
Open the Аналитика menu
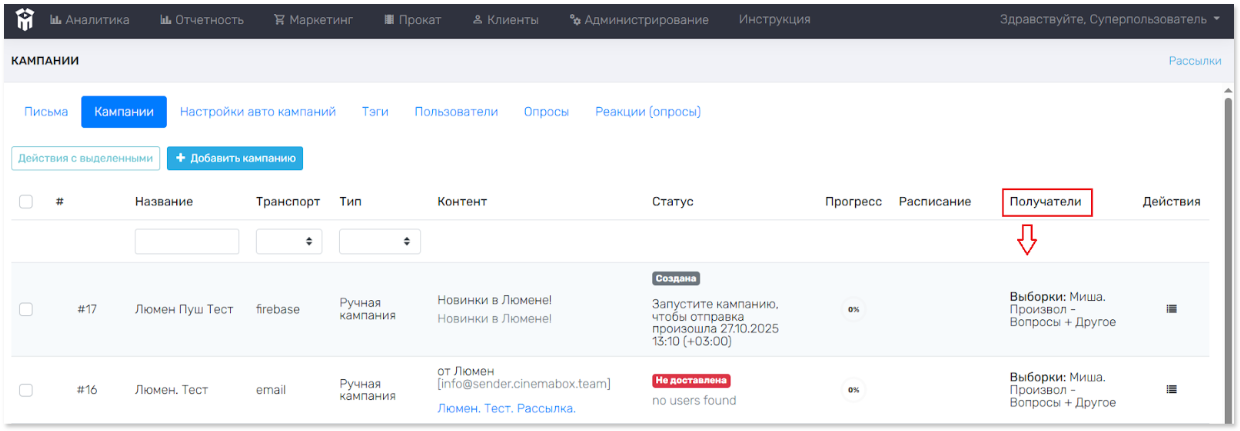coord(89,19)
